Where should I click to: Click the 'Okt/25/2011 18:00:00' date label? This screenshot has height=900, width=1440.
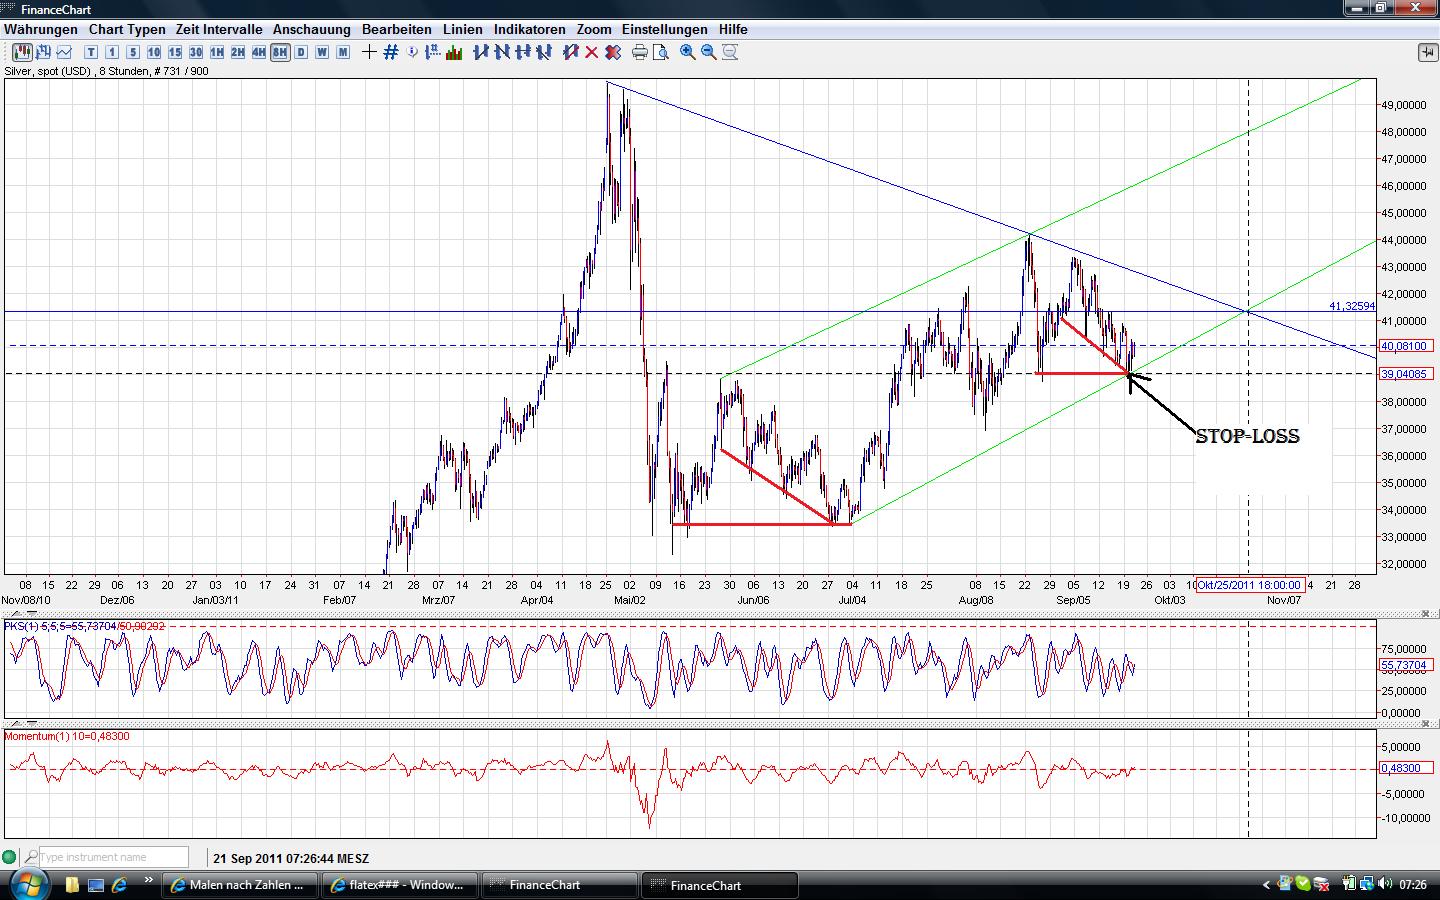pos(1250,585)
